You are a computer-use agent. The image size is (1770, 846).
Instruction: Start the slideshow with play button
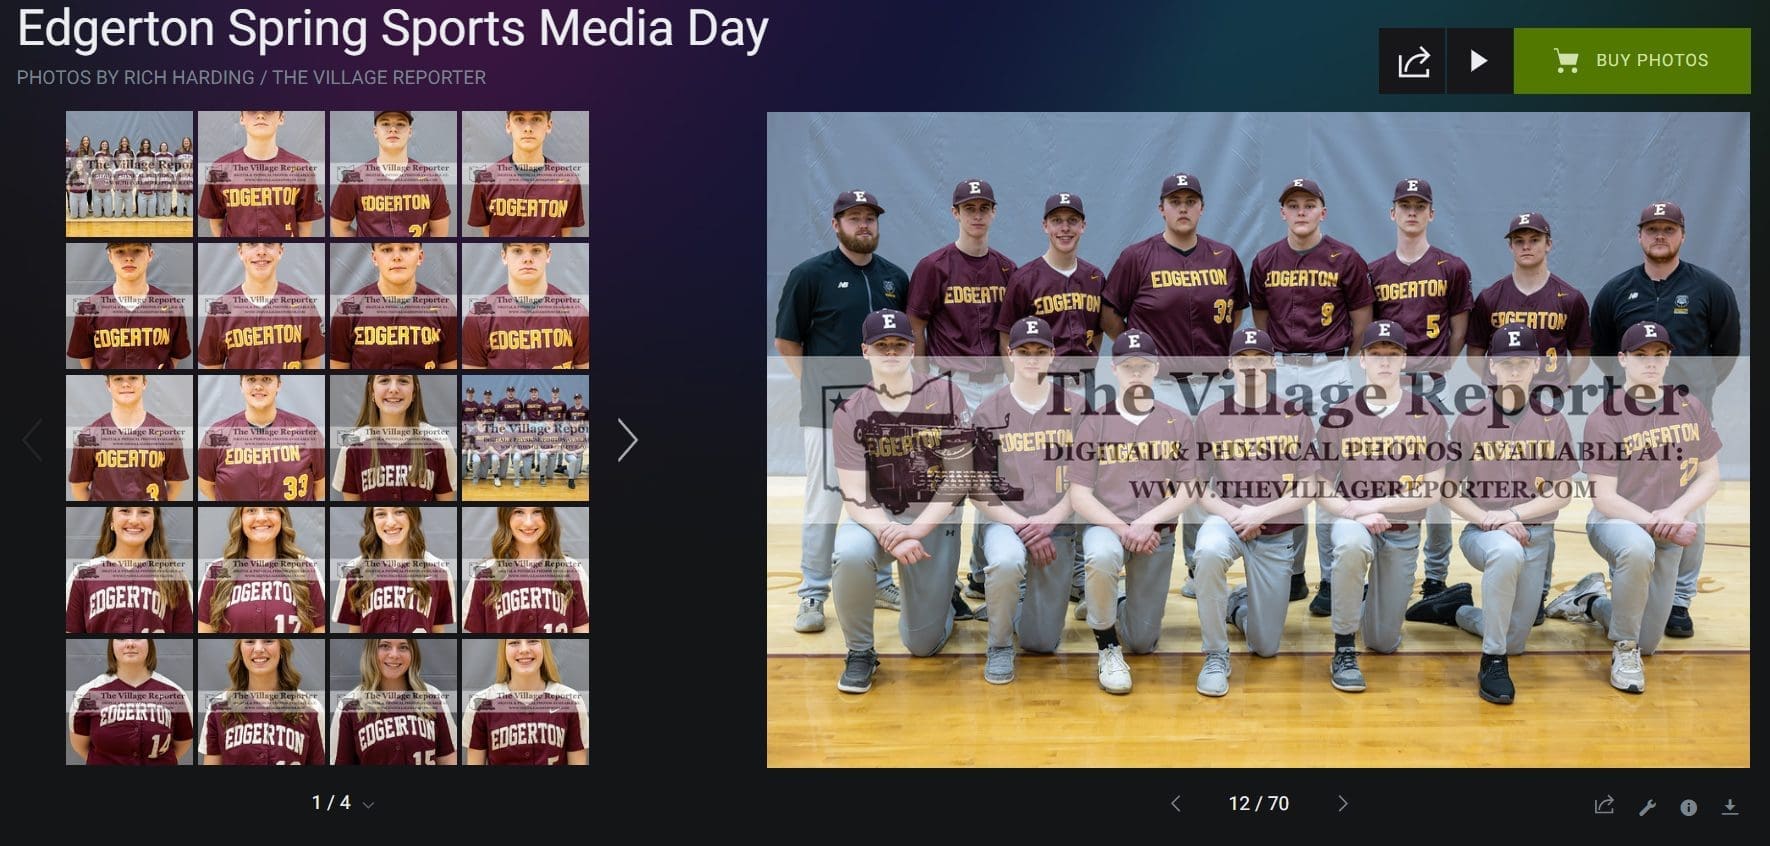coord(1478,62)
